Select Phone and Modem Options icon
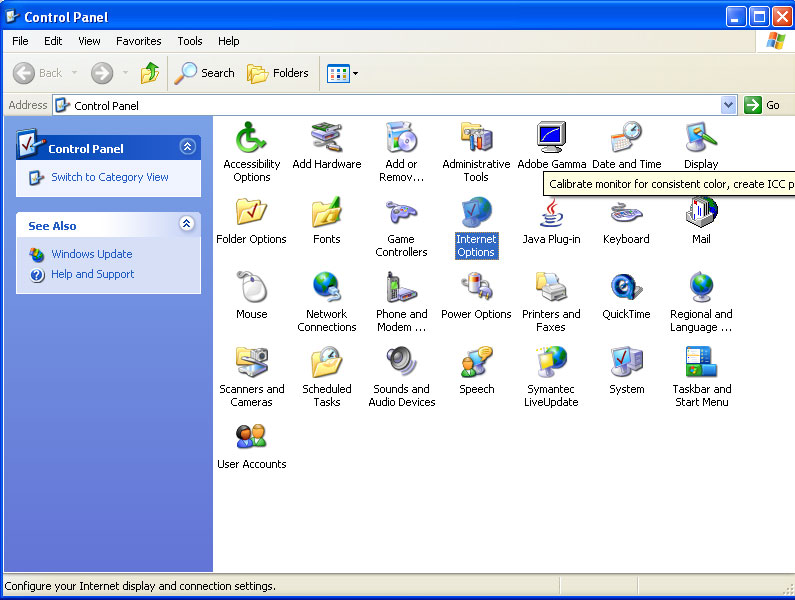Viewport: 795px width, 600px height. tap(401, 302)
